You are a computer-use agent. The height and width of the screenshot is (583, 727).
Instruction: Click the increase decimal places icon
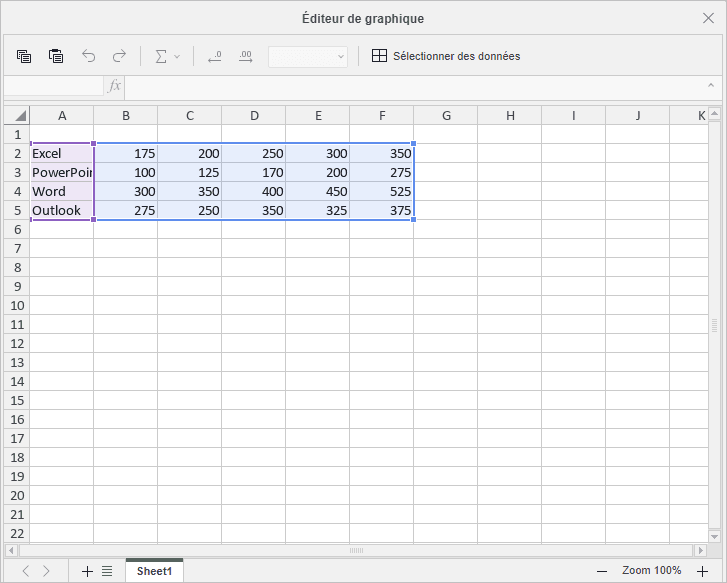point(245,56)
